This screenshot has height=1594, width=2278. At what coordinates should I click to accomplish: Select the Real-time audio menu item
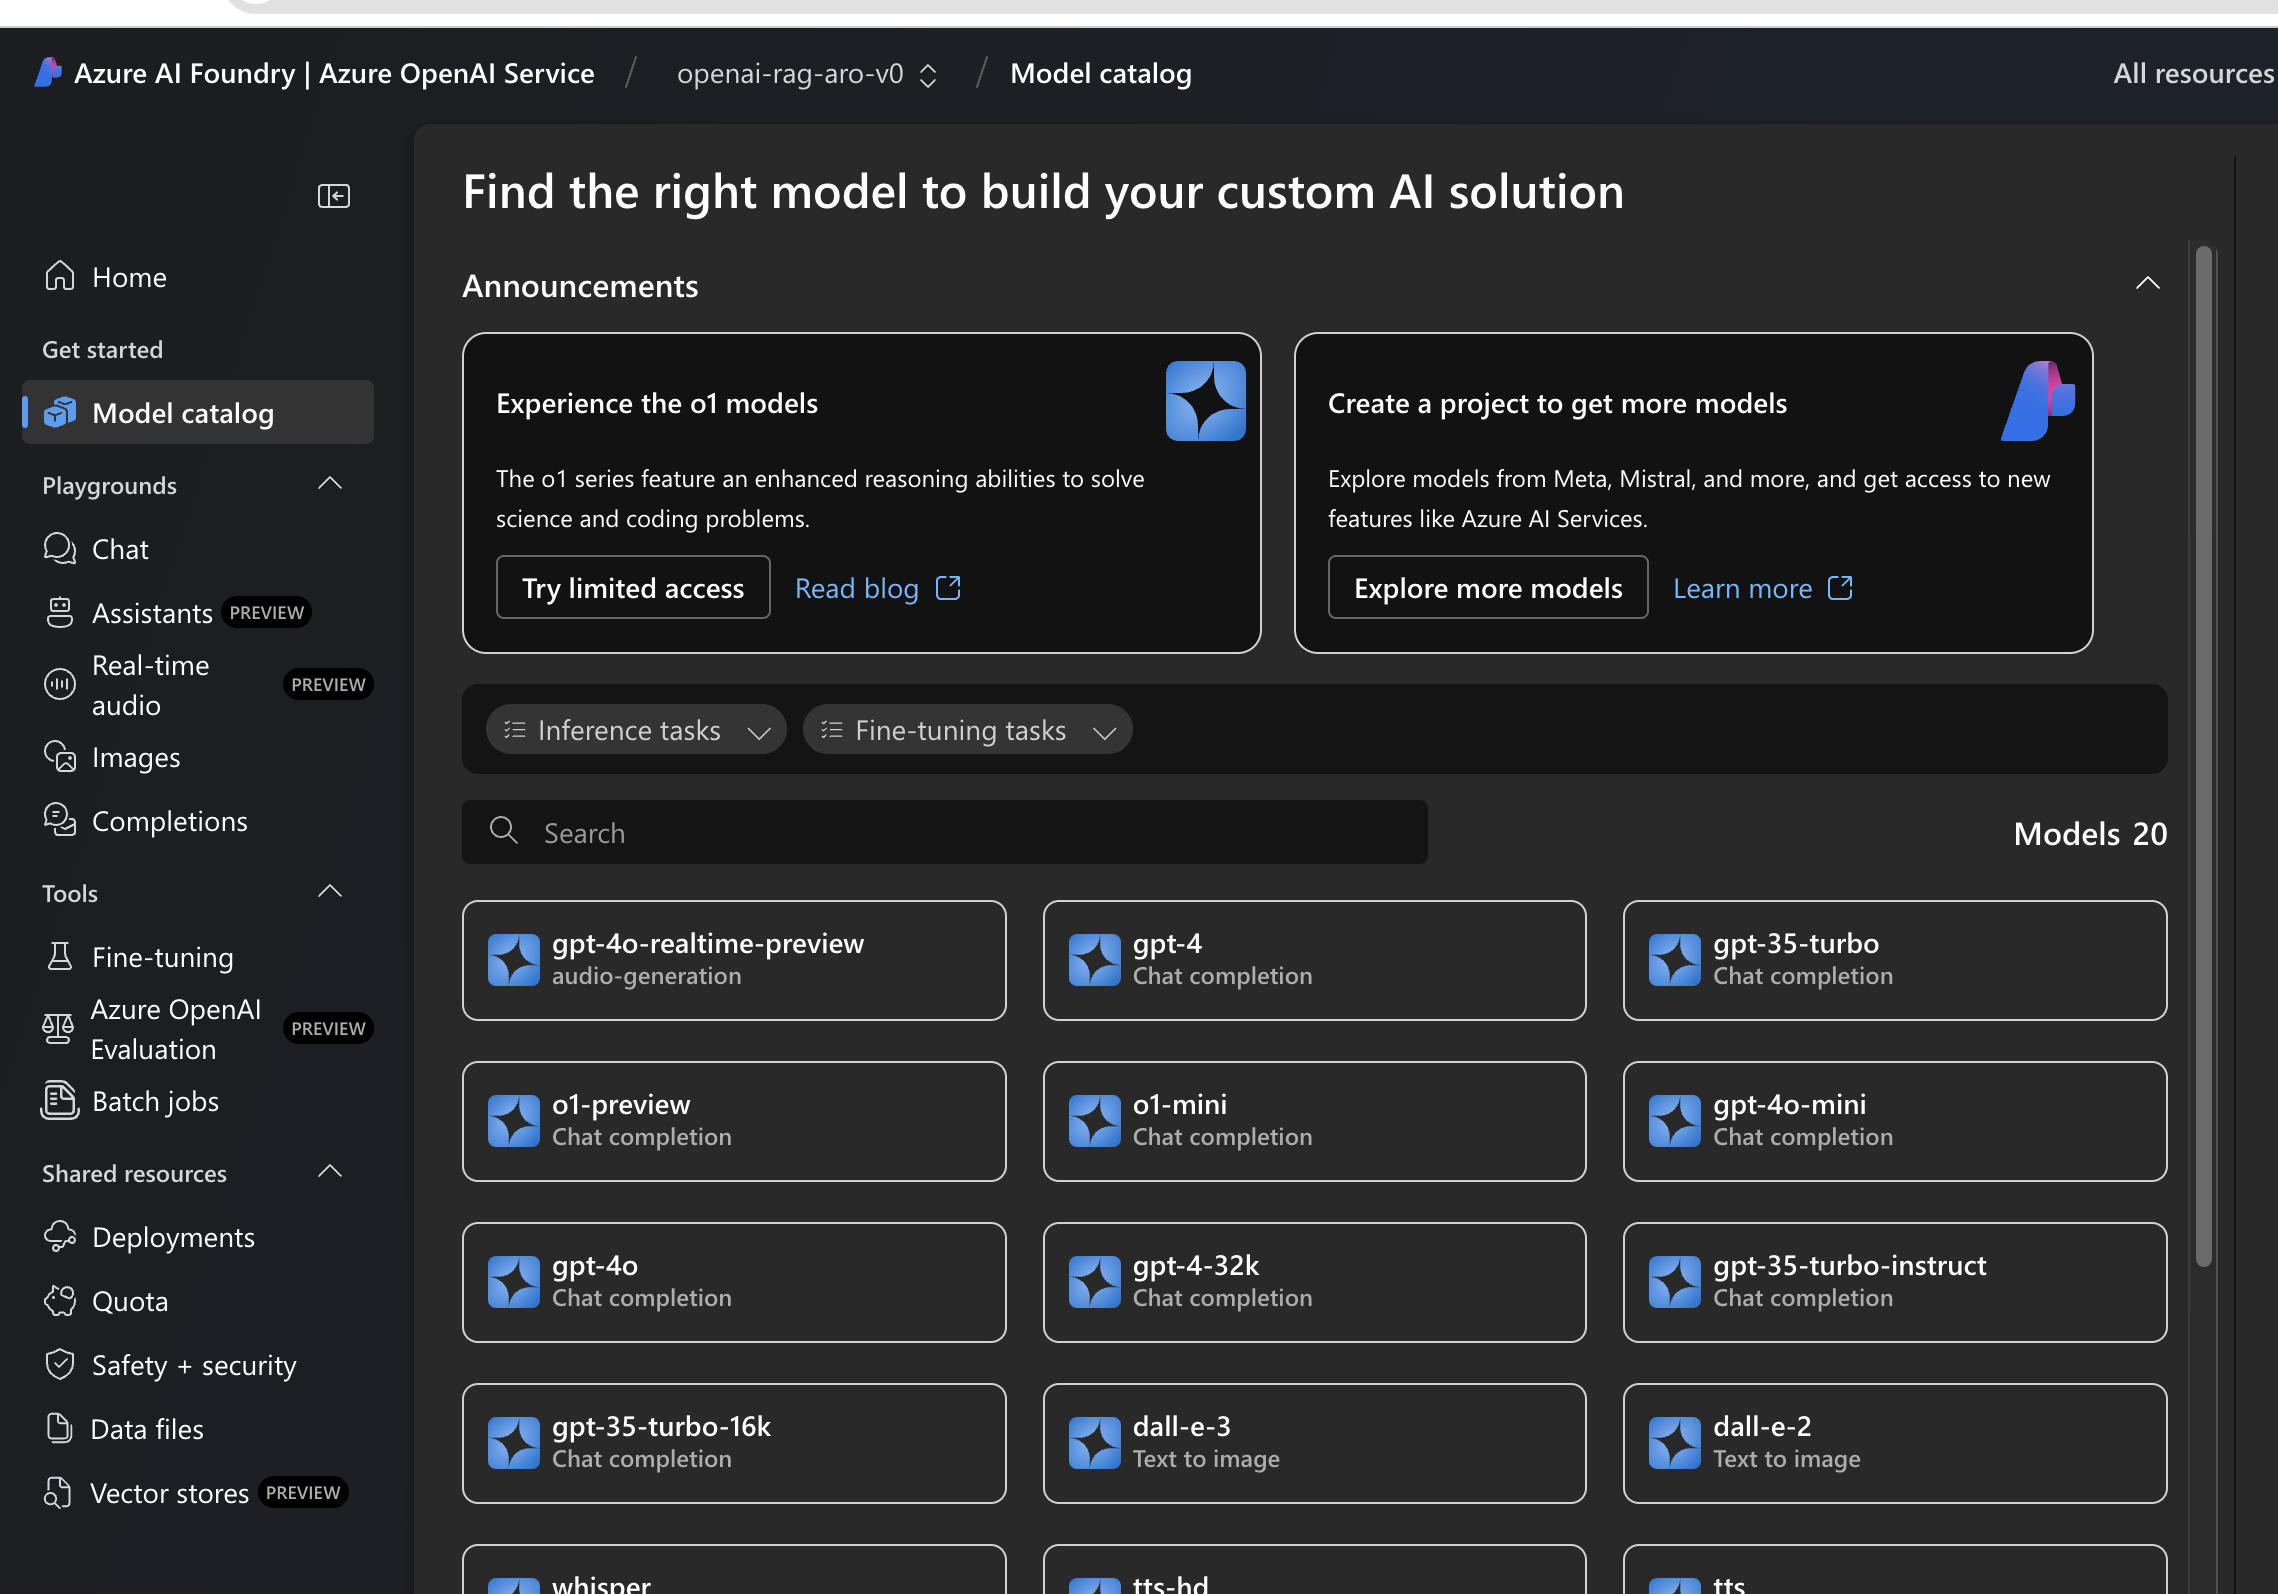pyautogui.click(x=151, y=684)
